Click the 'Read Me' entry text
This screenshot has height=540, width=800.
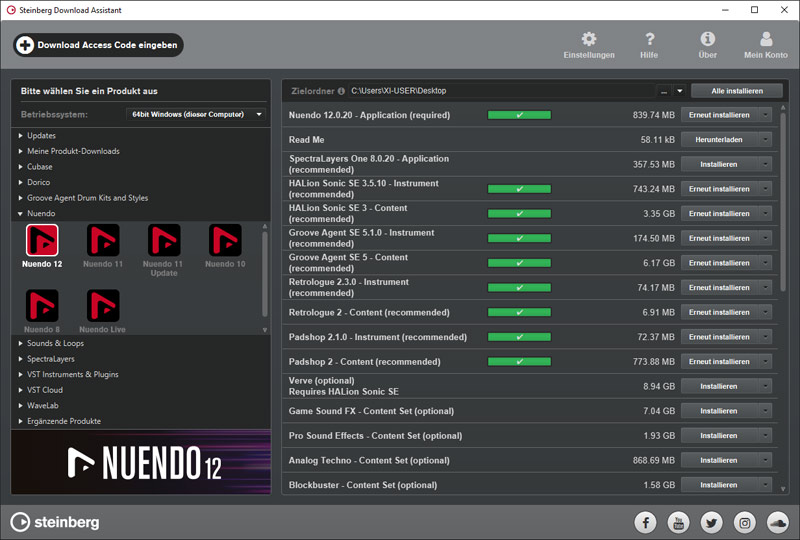[306, 140]
